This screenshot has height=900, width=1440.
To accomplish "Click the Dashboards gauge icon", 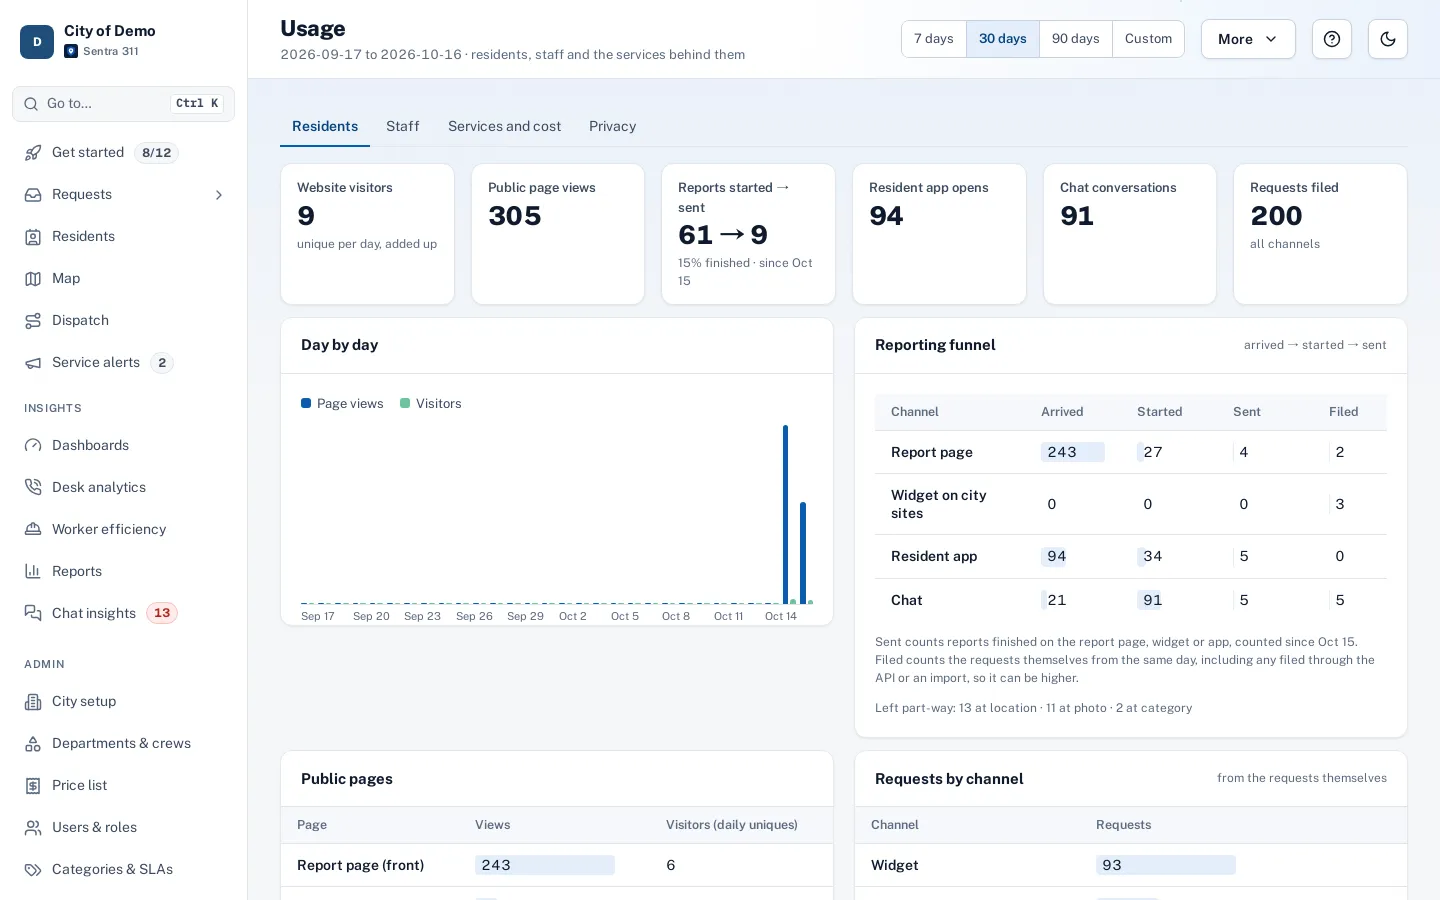I will (33, 446).
